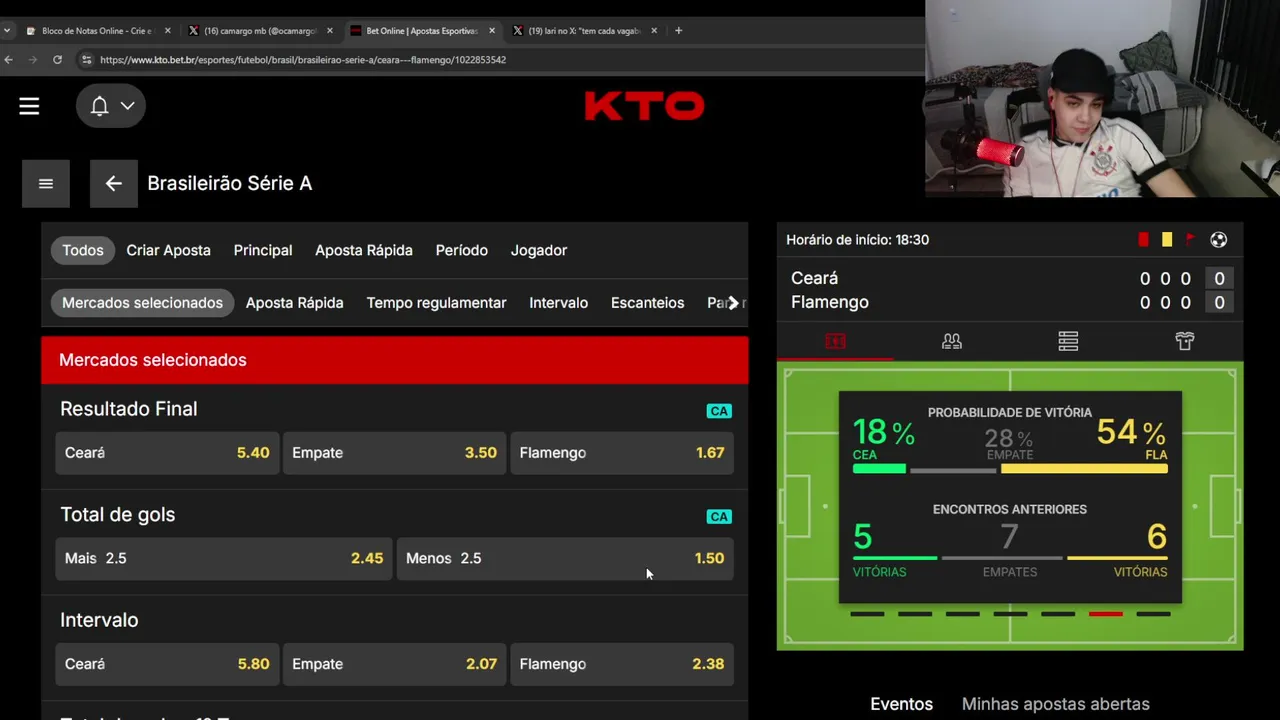Viewport: 1280px width, 720px height.
Task: Click the Ceará team name in scoreboard
Action: click(x=814, y=278)
